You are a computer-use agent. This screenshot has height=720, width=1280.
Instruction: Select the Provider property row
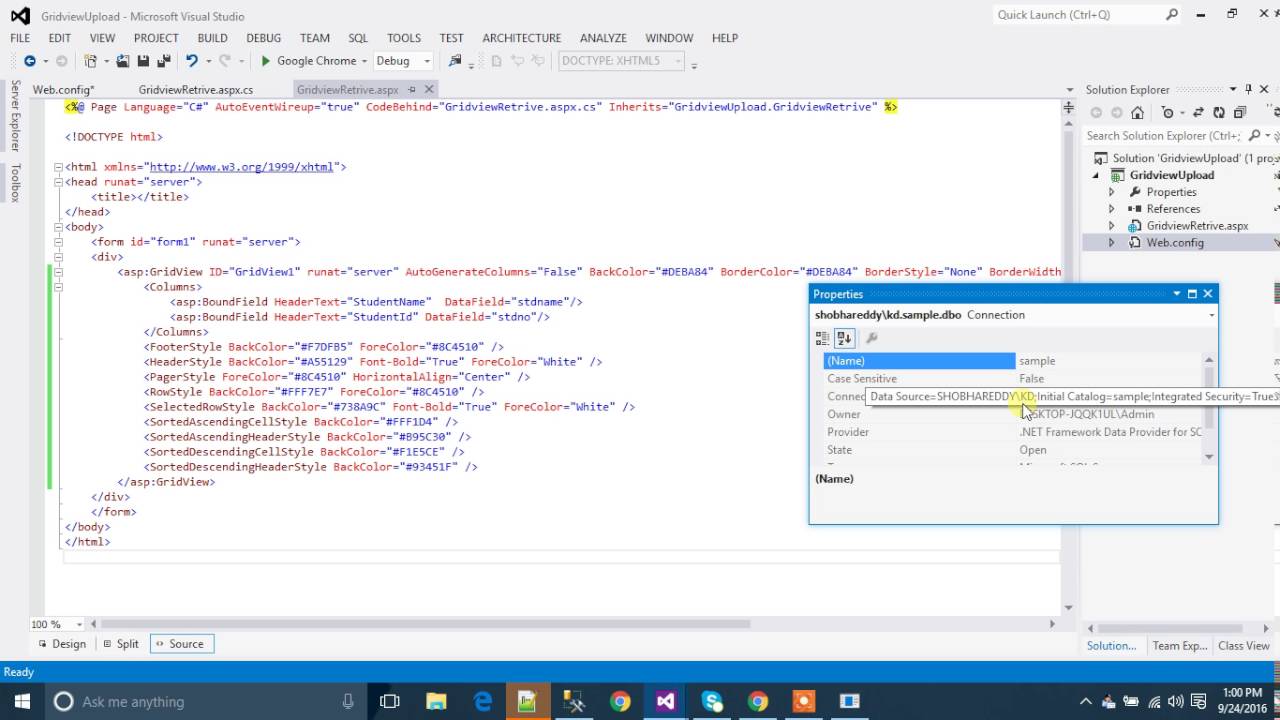tap(1011, 432)
